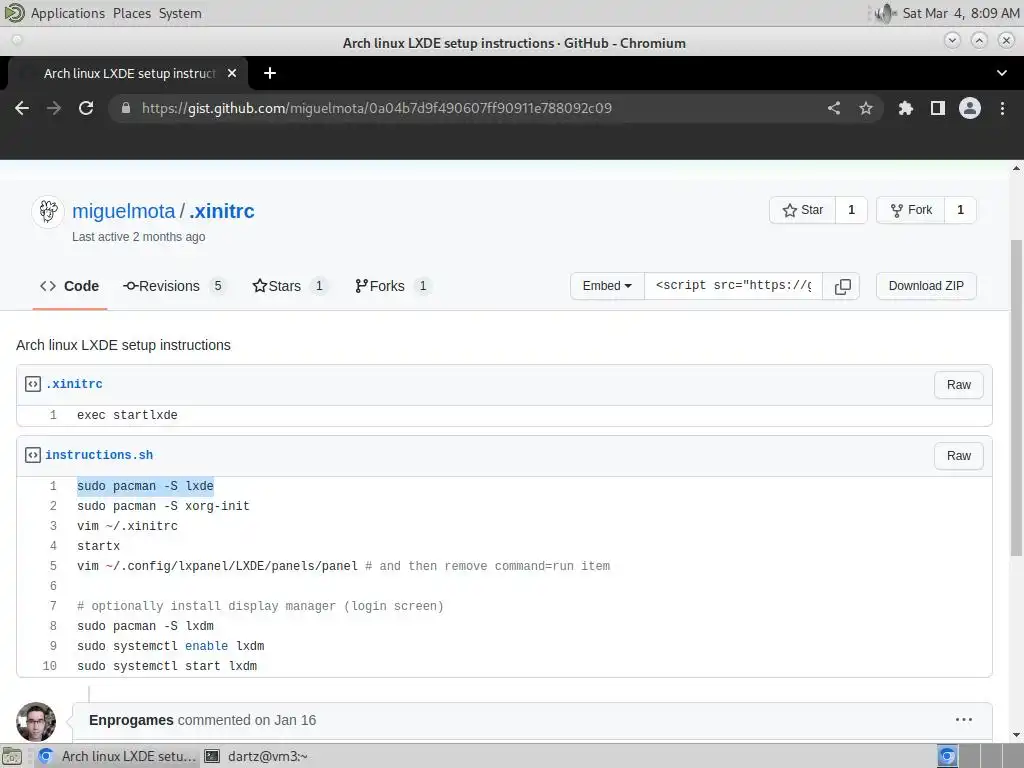The width and height of the screenshot is (1024, 768).
Task: Select Chromium window in bottom taskbar
Action: pos(118,756)
